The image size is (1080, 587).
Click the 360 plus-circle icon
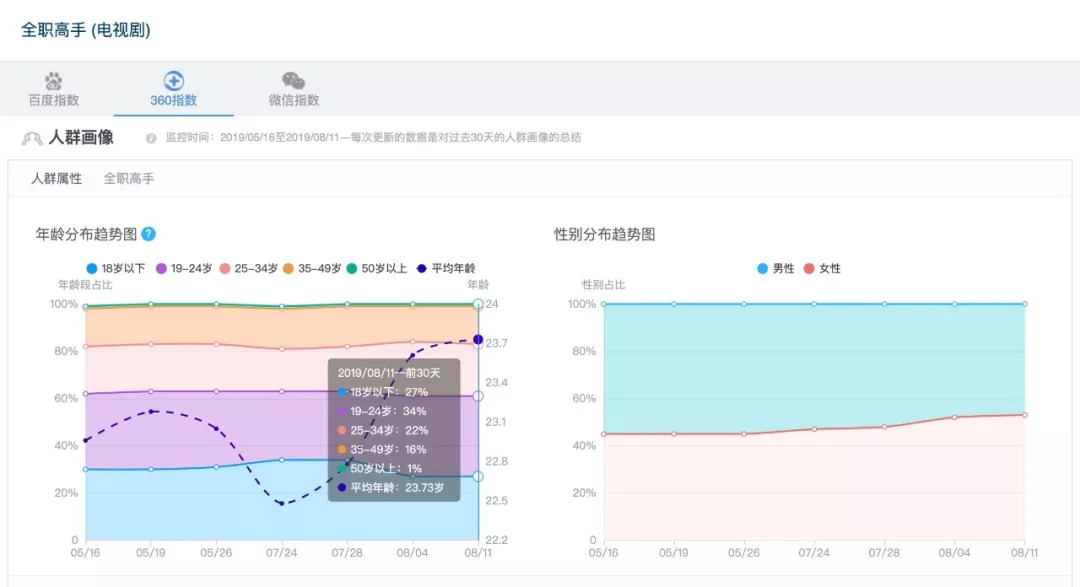point(173,81)
